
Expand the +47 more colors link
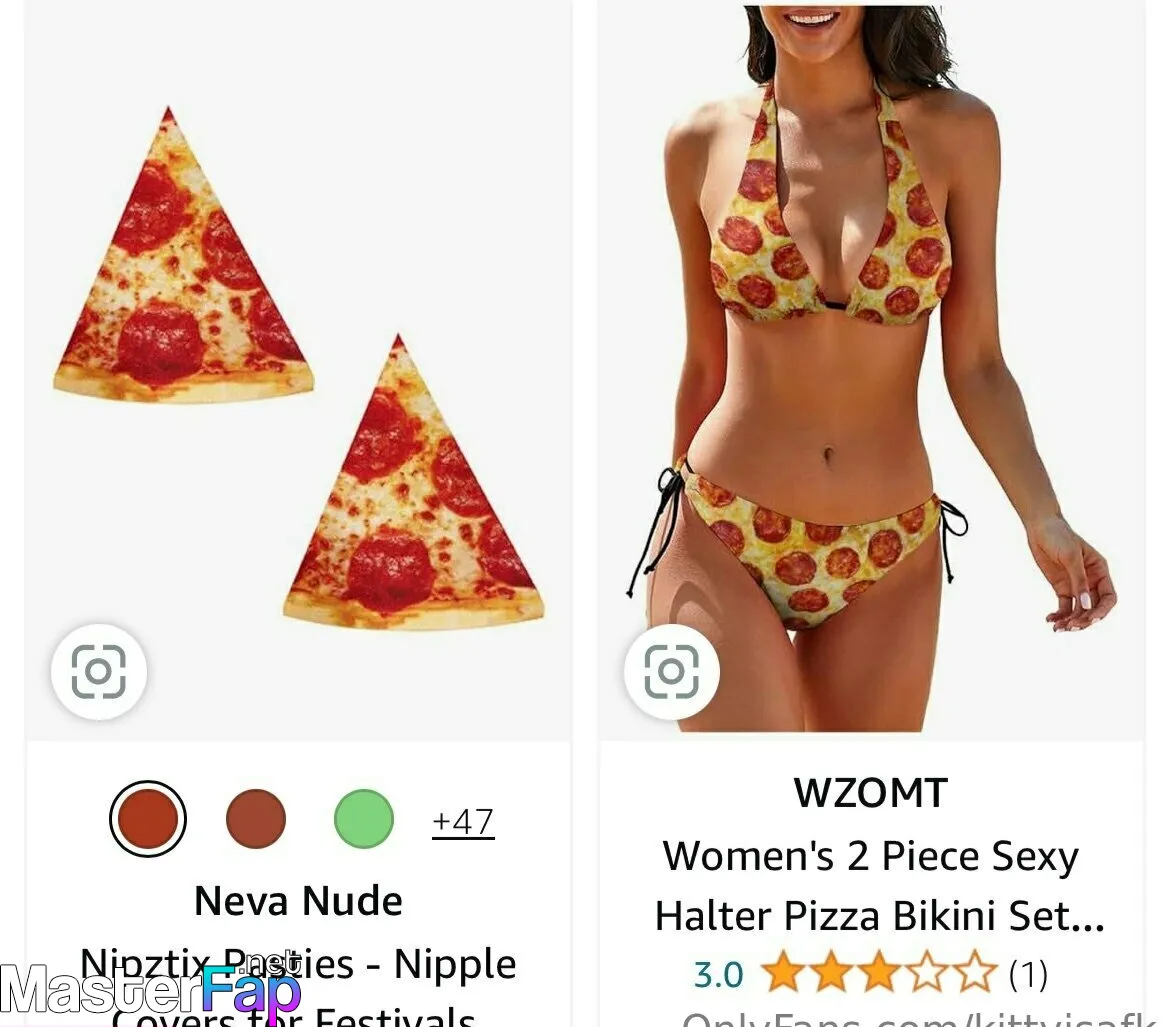click(x=463, y=821)
